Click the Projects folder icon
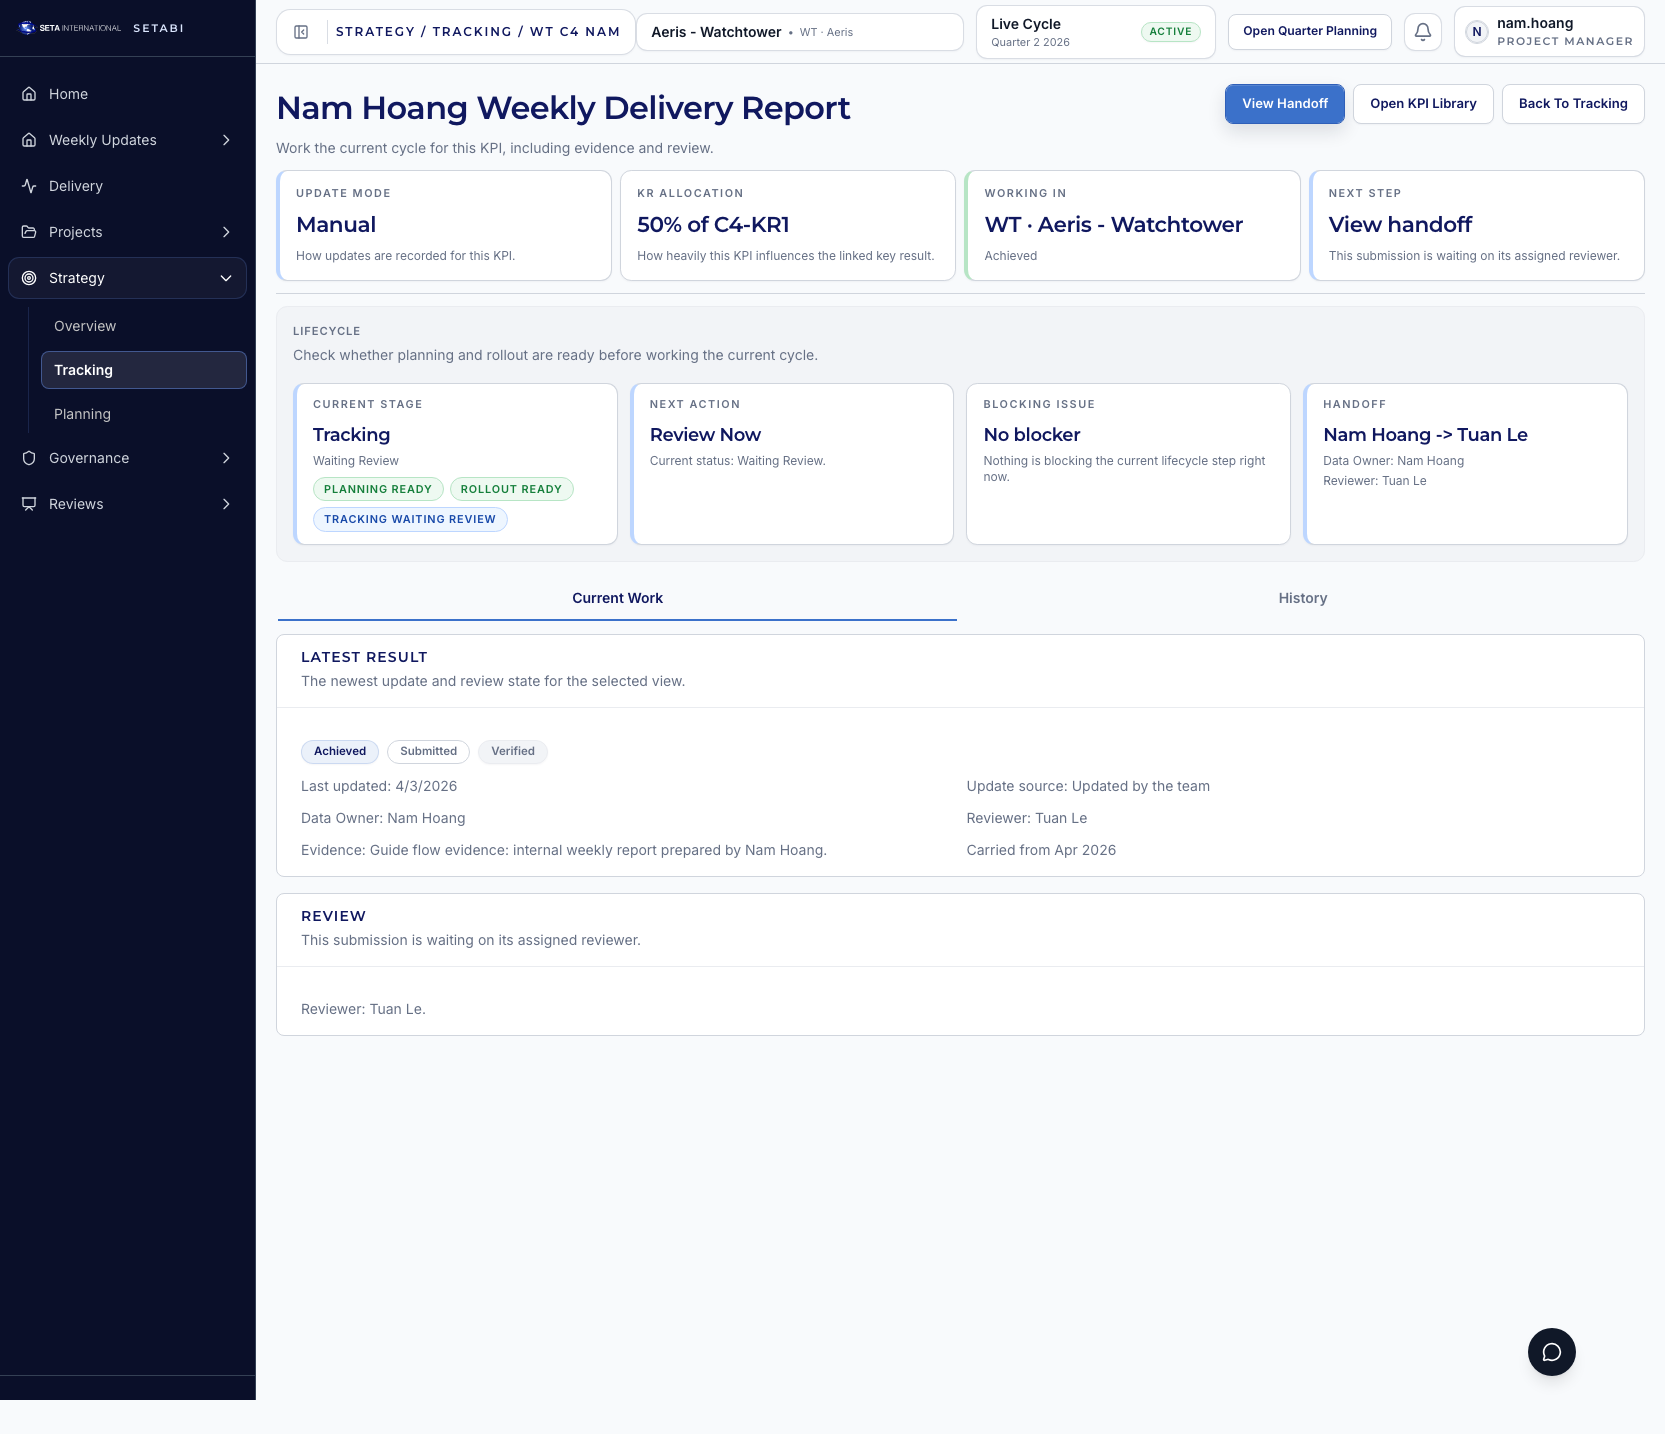The width and height of the screenshot is (1665, 1434). tap(29, 232)
